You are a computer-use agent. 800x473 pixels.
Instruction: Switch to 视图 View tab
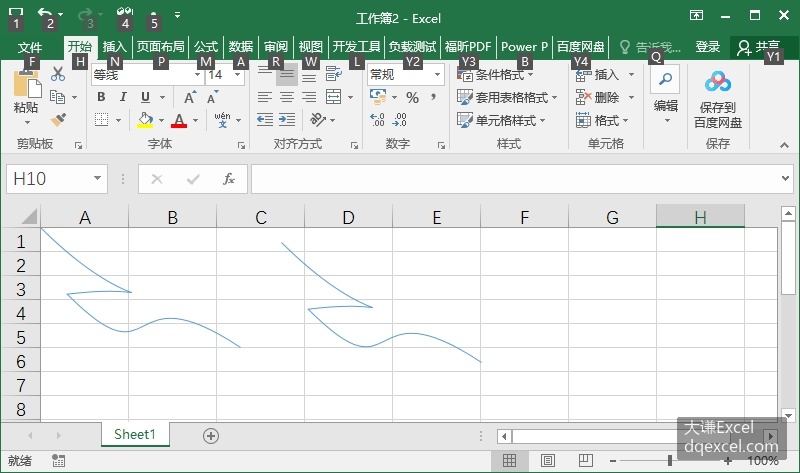coord(311,47)
